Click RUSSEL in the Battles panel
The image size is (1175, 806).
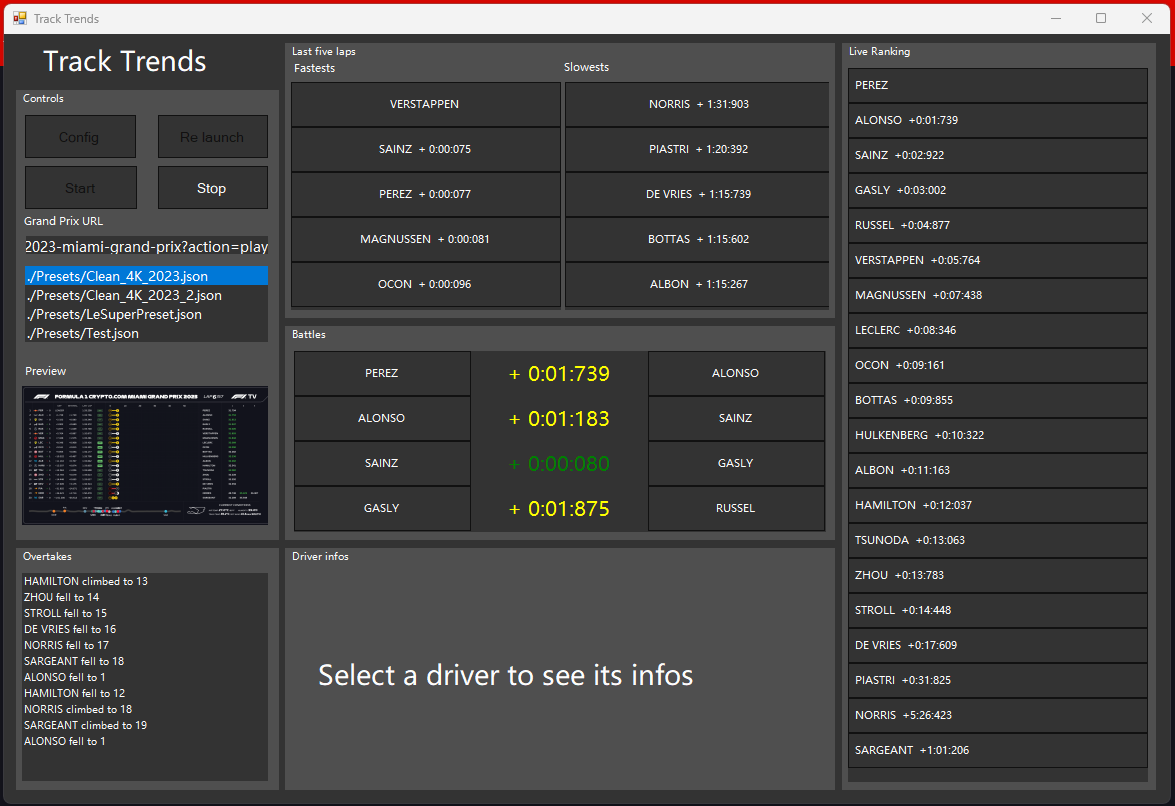[736, 508]
